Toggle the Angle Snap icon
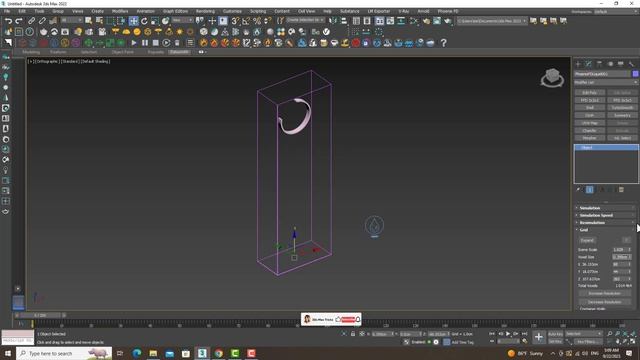 (x=246, y=21)
